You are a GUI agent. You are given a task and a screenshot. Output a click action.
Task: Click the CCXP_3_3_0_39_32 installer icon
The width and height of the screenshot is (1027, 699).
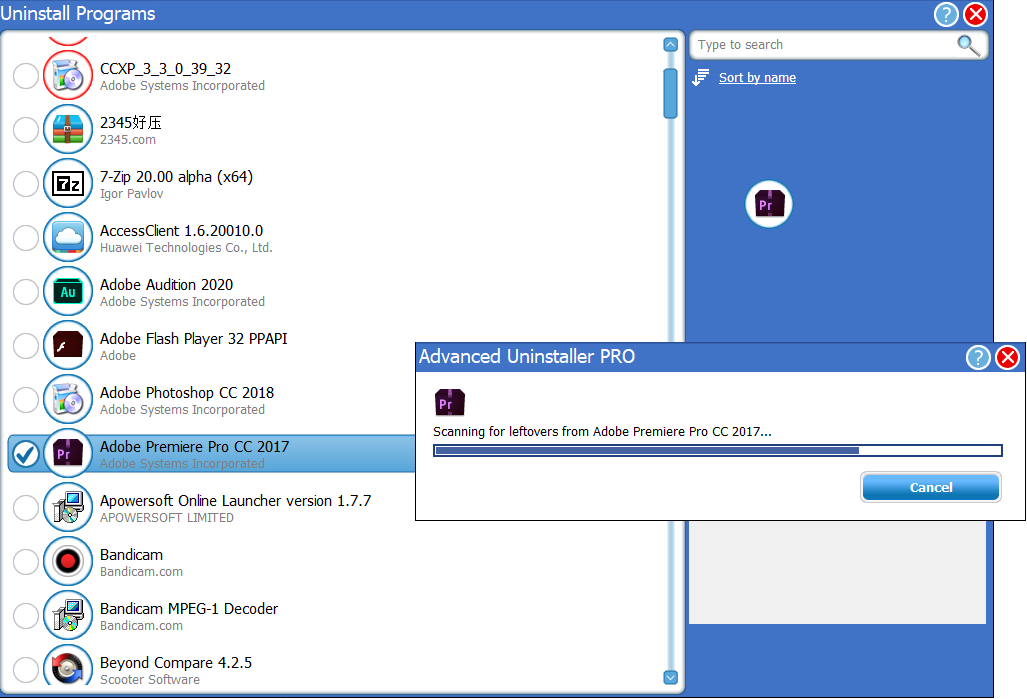click(x=67, y=75)
